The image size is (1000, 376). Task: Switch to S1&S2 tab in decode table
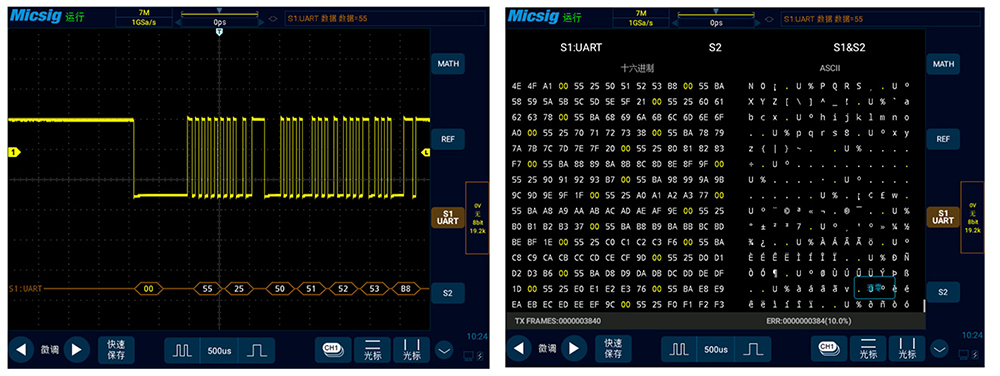point(849,47)
